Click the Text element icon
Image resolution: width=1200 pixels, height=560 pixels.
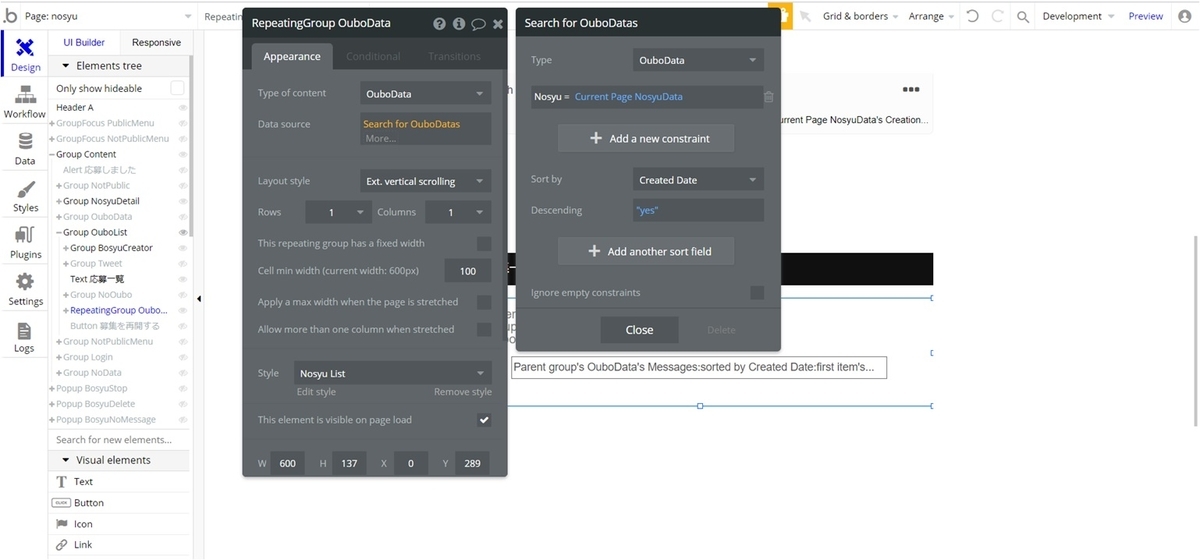(62, 482)
